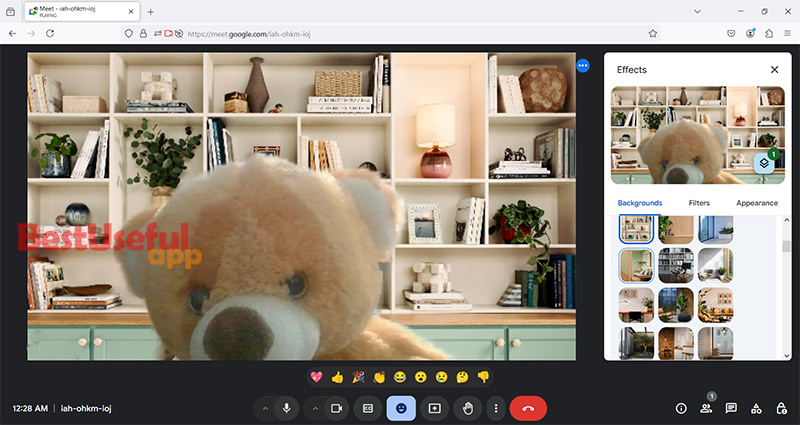Open the browser application menu

[x=788, y=33]
